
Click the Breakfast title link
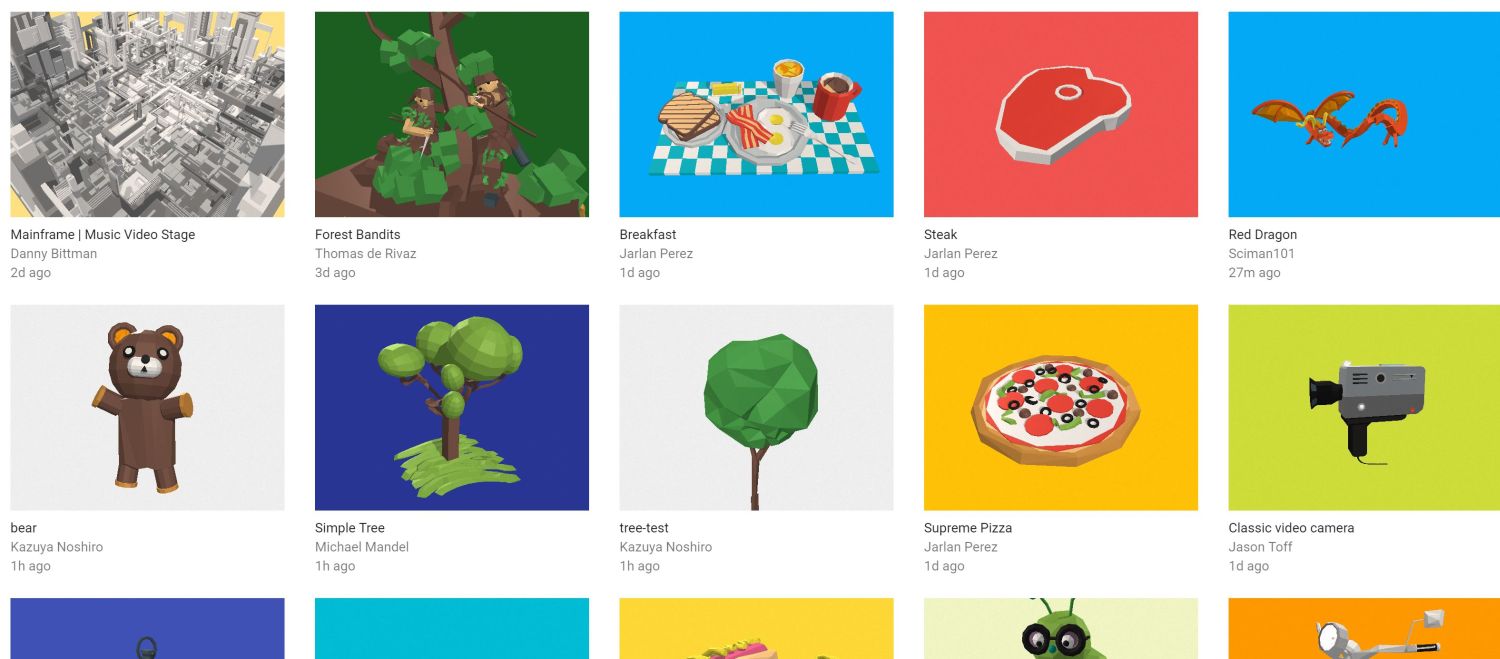[x=648, y=235]
